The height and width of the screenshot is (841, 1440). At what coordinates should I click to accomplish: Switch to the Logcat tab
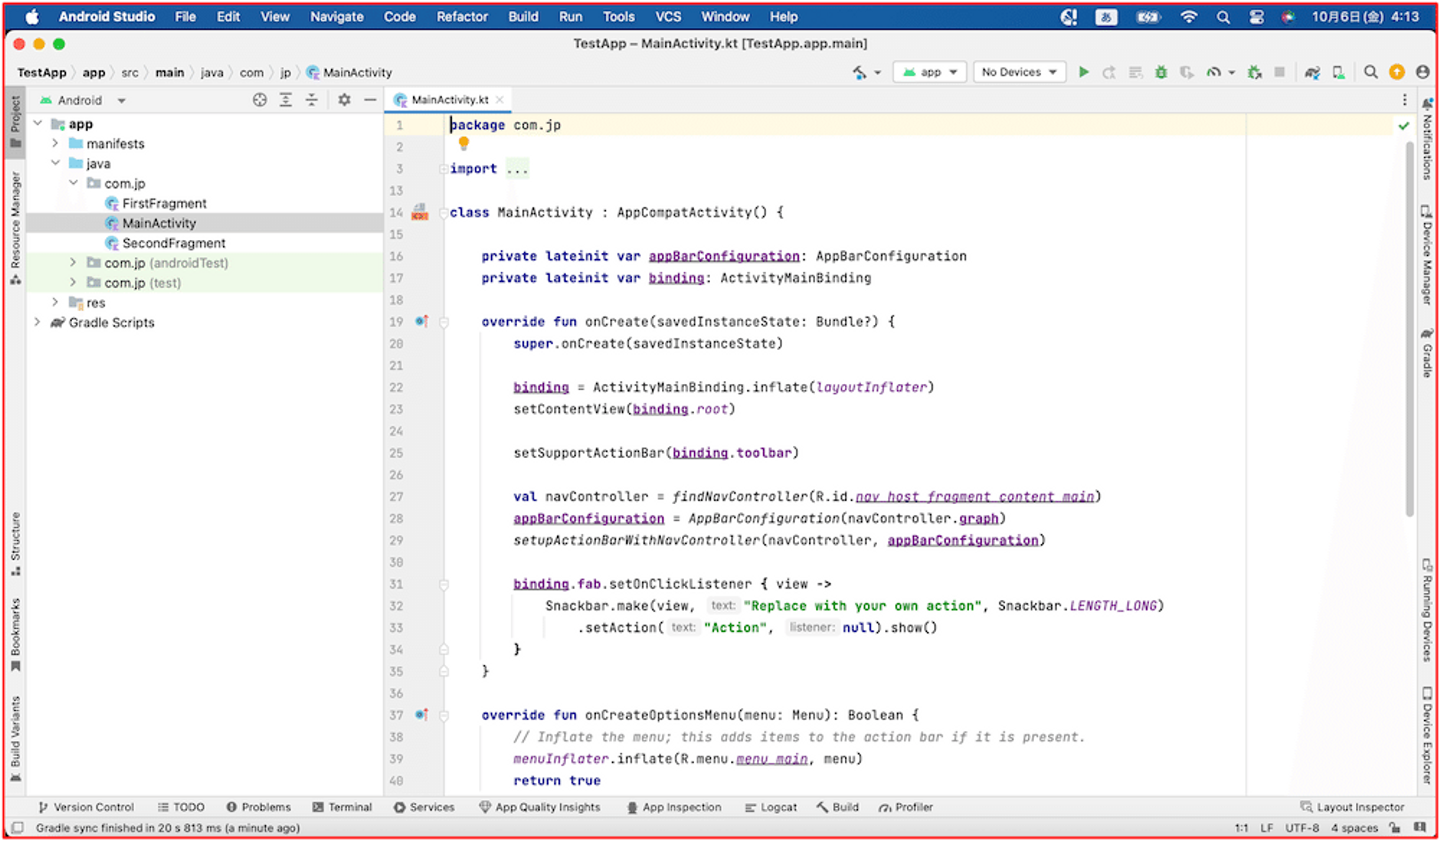[x=771, y=807]
